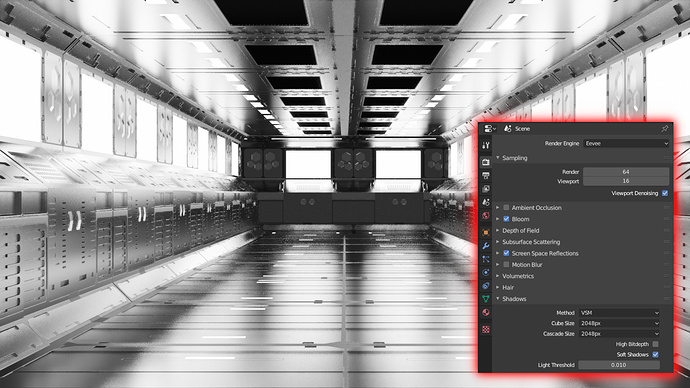
Task: Expand the Subsurface Scattering panel
Action: coord(498,242)
